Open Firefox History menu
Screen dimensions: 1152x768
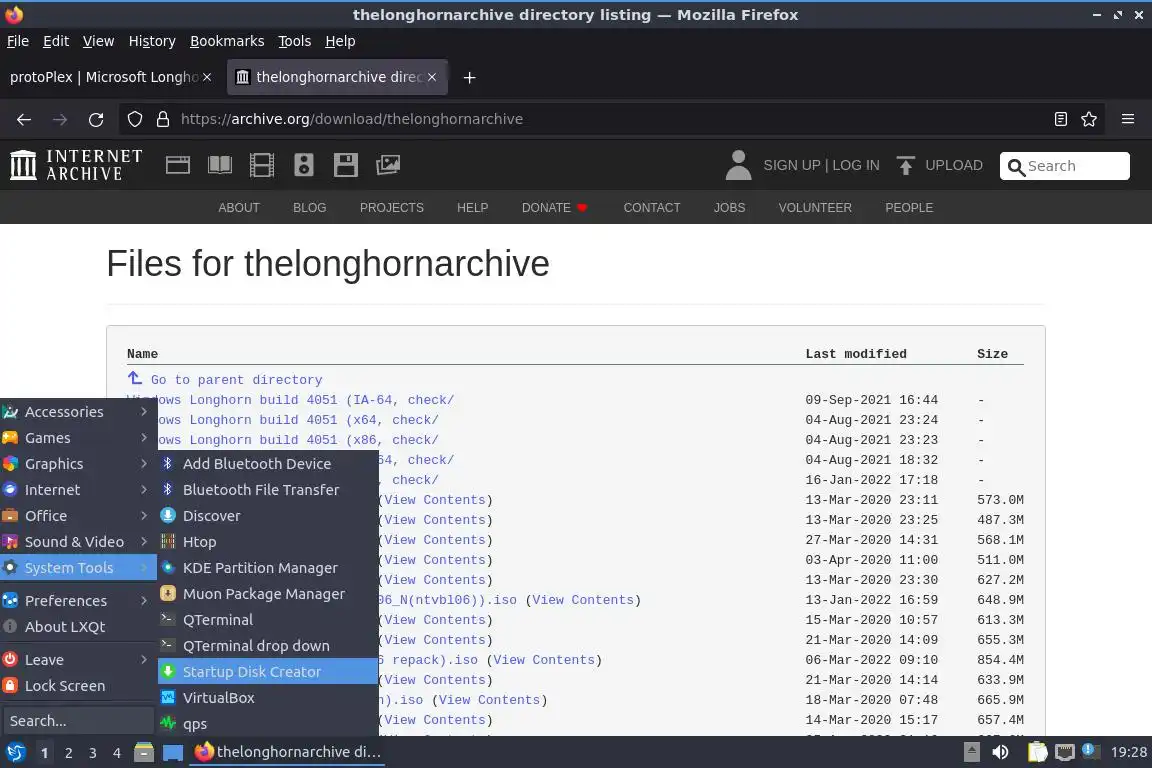[152, 41]
